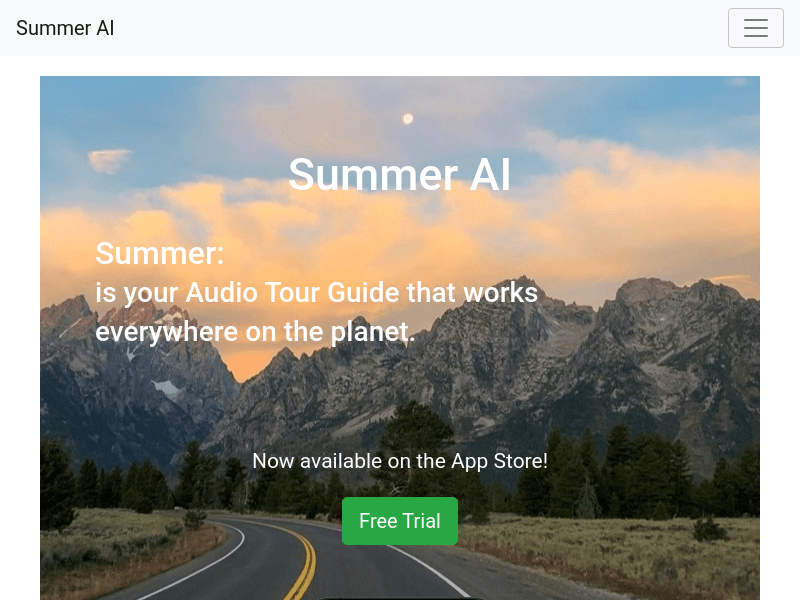This screenshot has width=800, height=600.
Task: Click the "everywhere on the planet." text
Action: point(255,332)
